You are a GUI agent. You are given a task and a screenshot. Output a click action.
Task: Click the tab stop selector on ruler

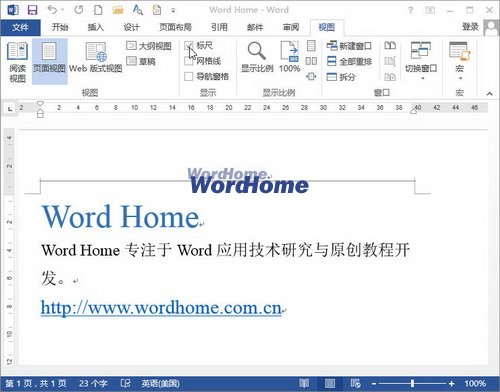pyautogui.click(x=10, y=109)
